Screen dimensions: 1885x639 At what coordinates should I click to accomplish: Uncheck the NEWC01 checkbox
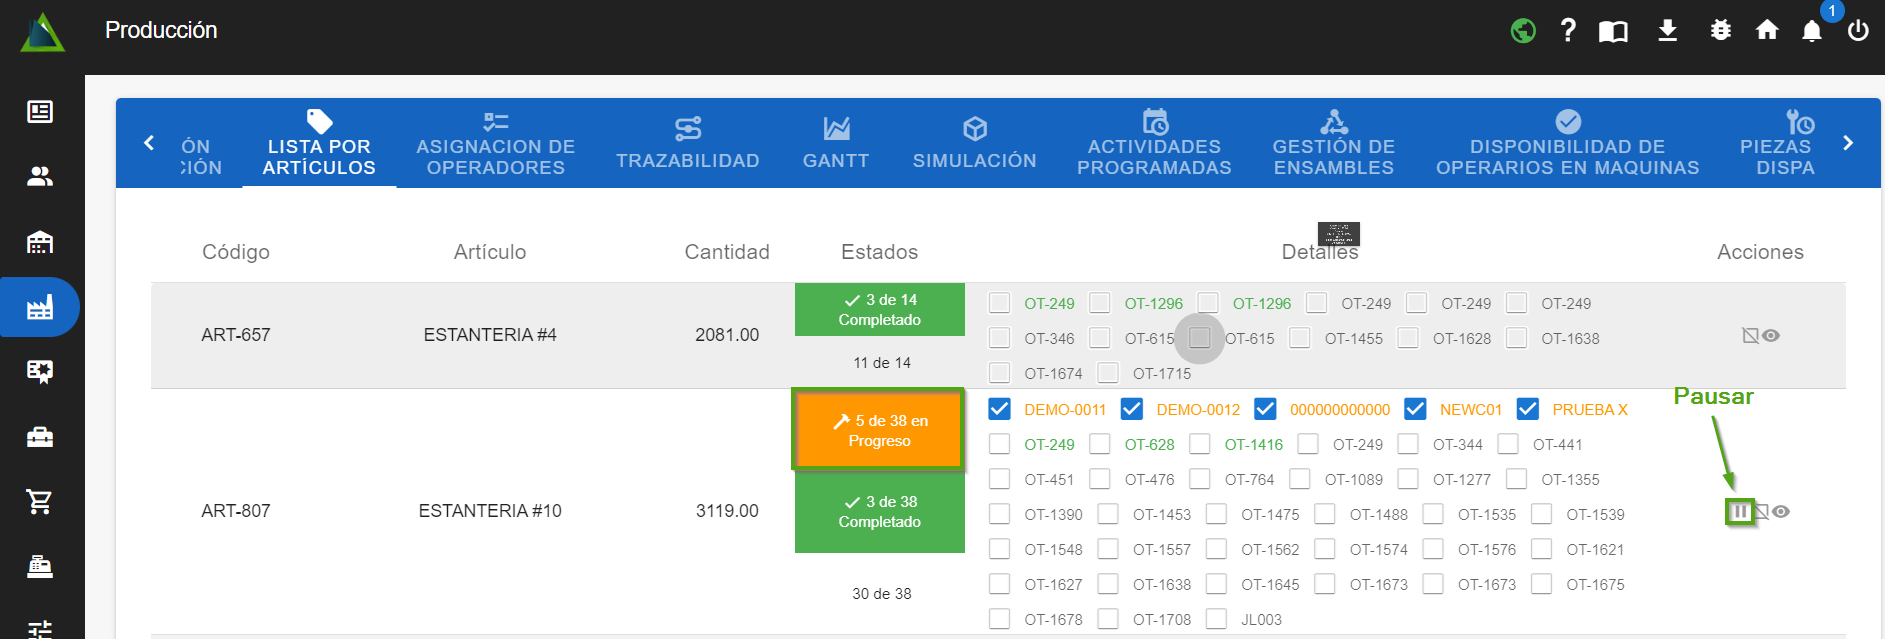(x=1415, y=409)
